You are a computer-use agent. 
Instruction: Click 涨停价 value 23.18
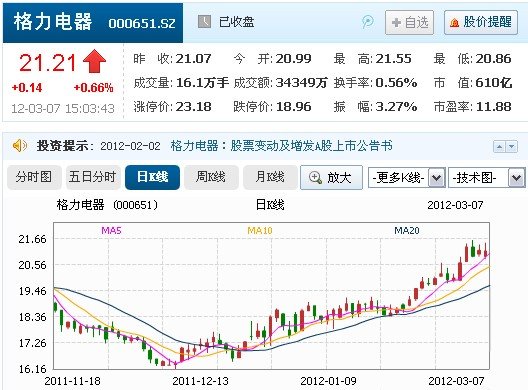pos(194,107)
